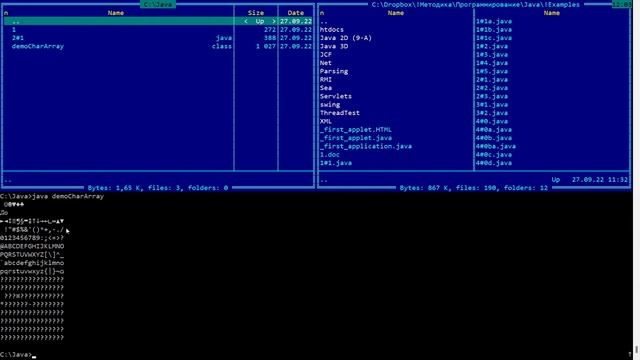Click the Date column header in the left panel
Image resolution: width=640 pixels, height=360 pixels.
coord(296,13)
